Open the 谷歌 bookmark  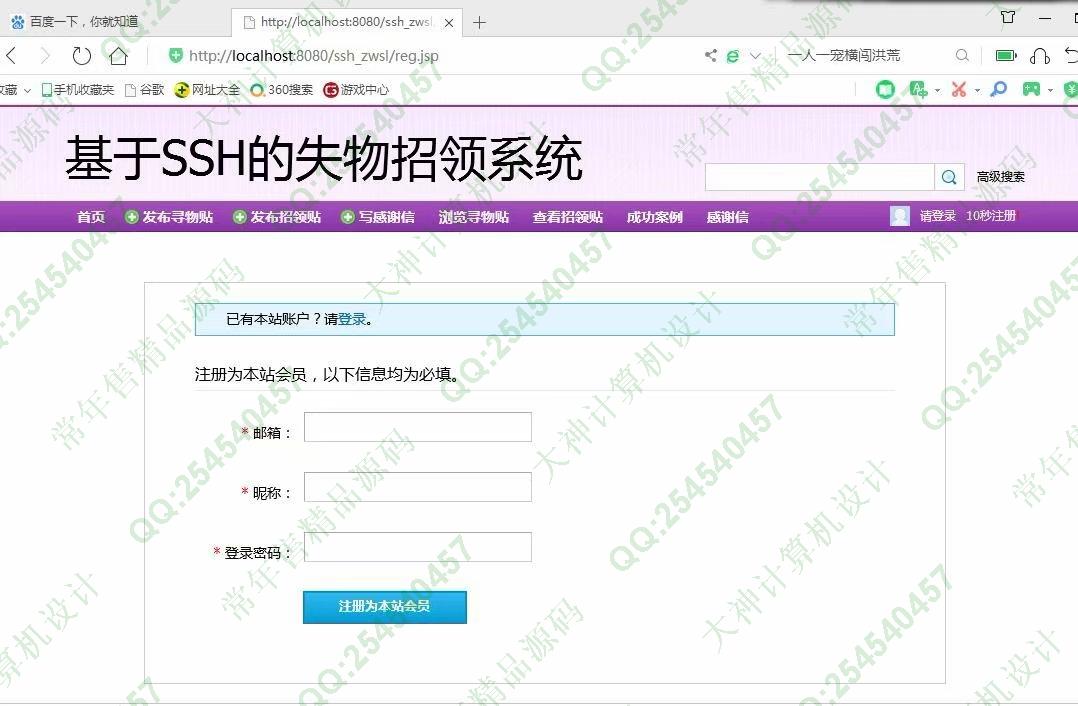pyautogui.click(x=144, y=89)
